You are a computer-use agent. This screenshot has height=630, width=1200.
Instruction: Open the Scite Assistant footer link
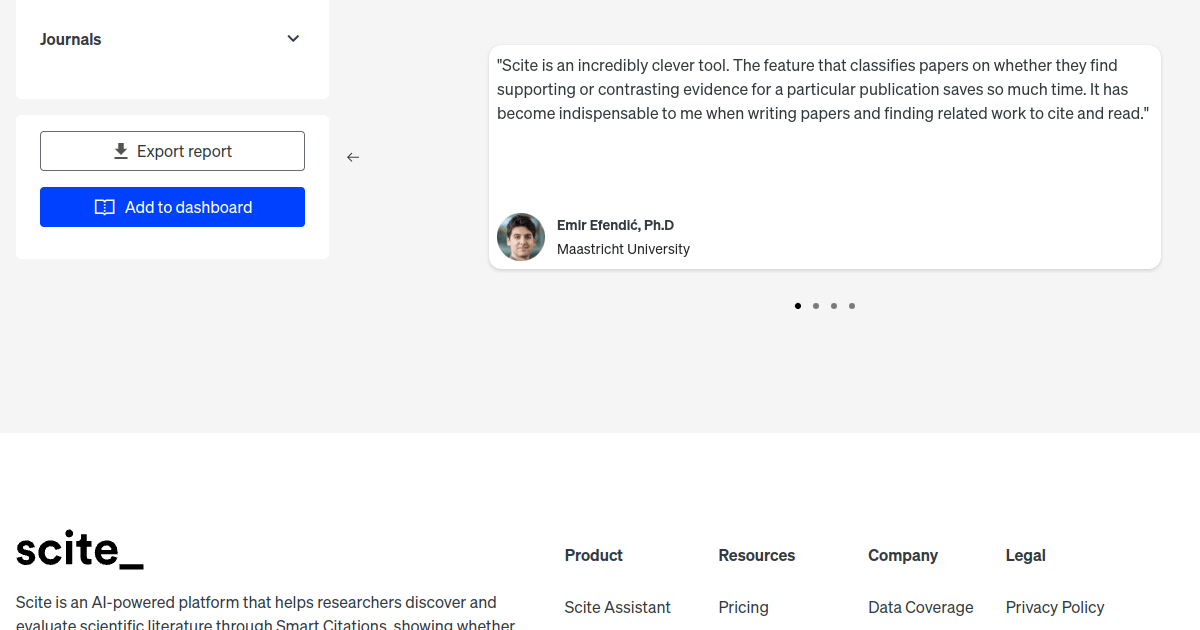[x=617, y=607]
